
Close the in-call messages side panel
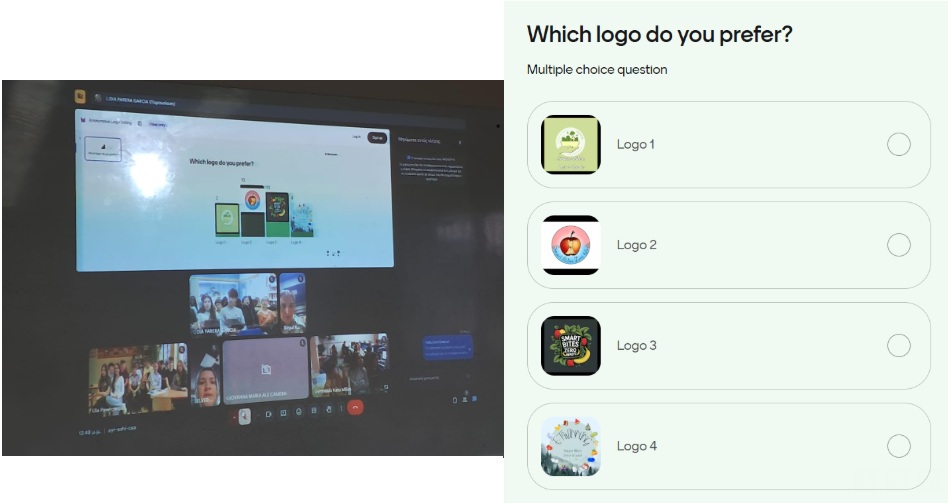[460, 143]
